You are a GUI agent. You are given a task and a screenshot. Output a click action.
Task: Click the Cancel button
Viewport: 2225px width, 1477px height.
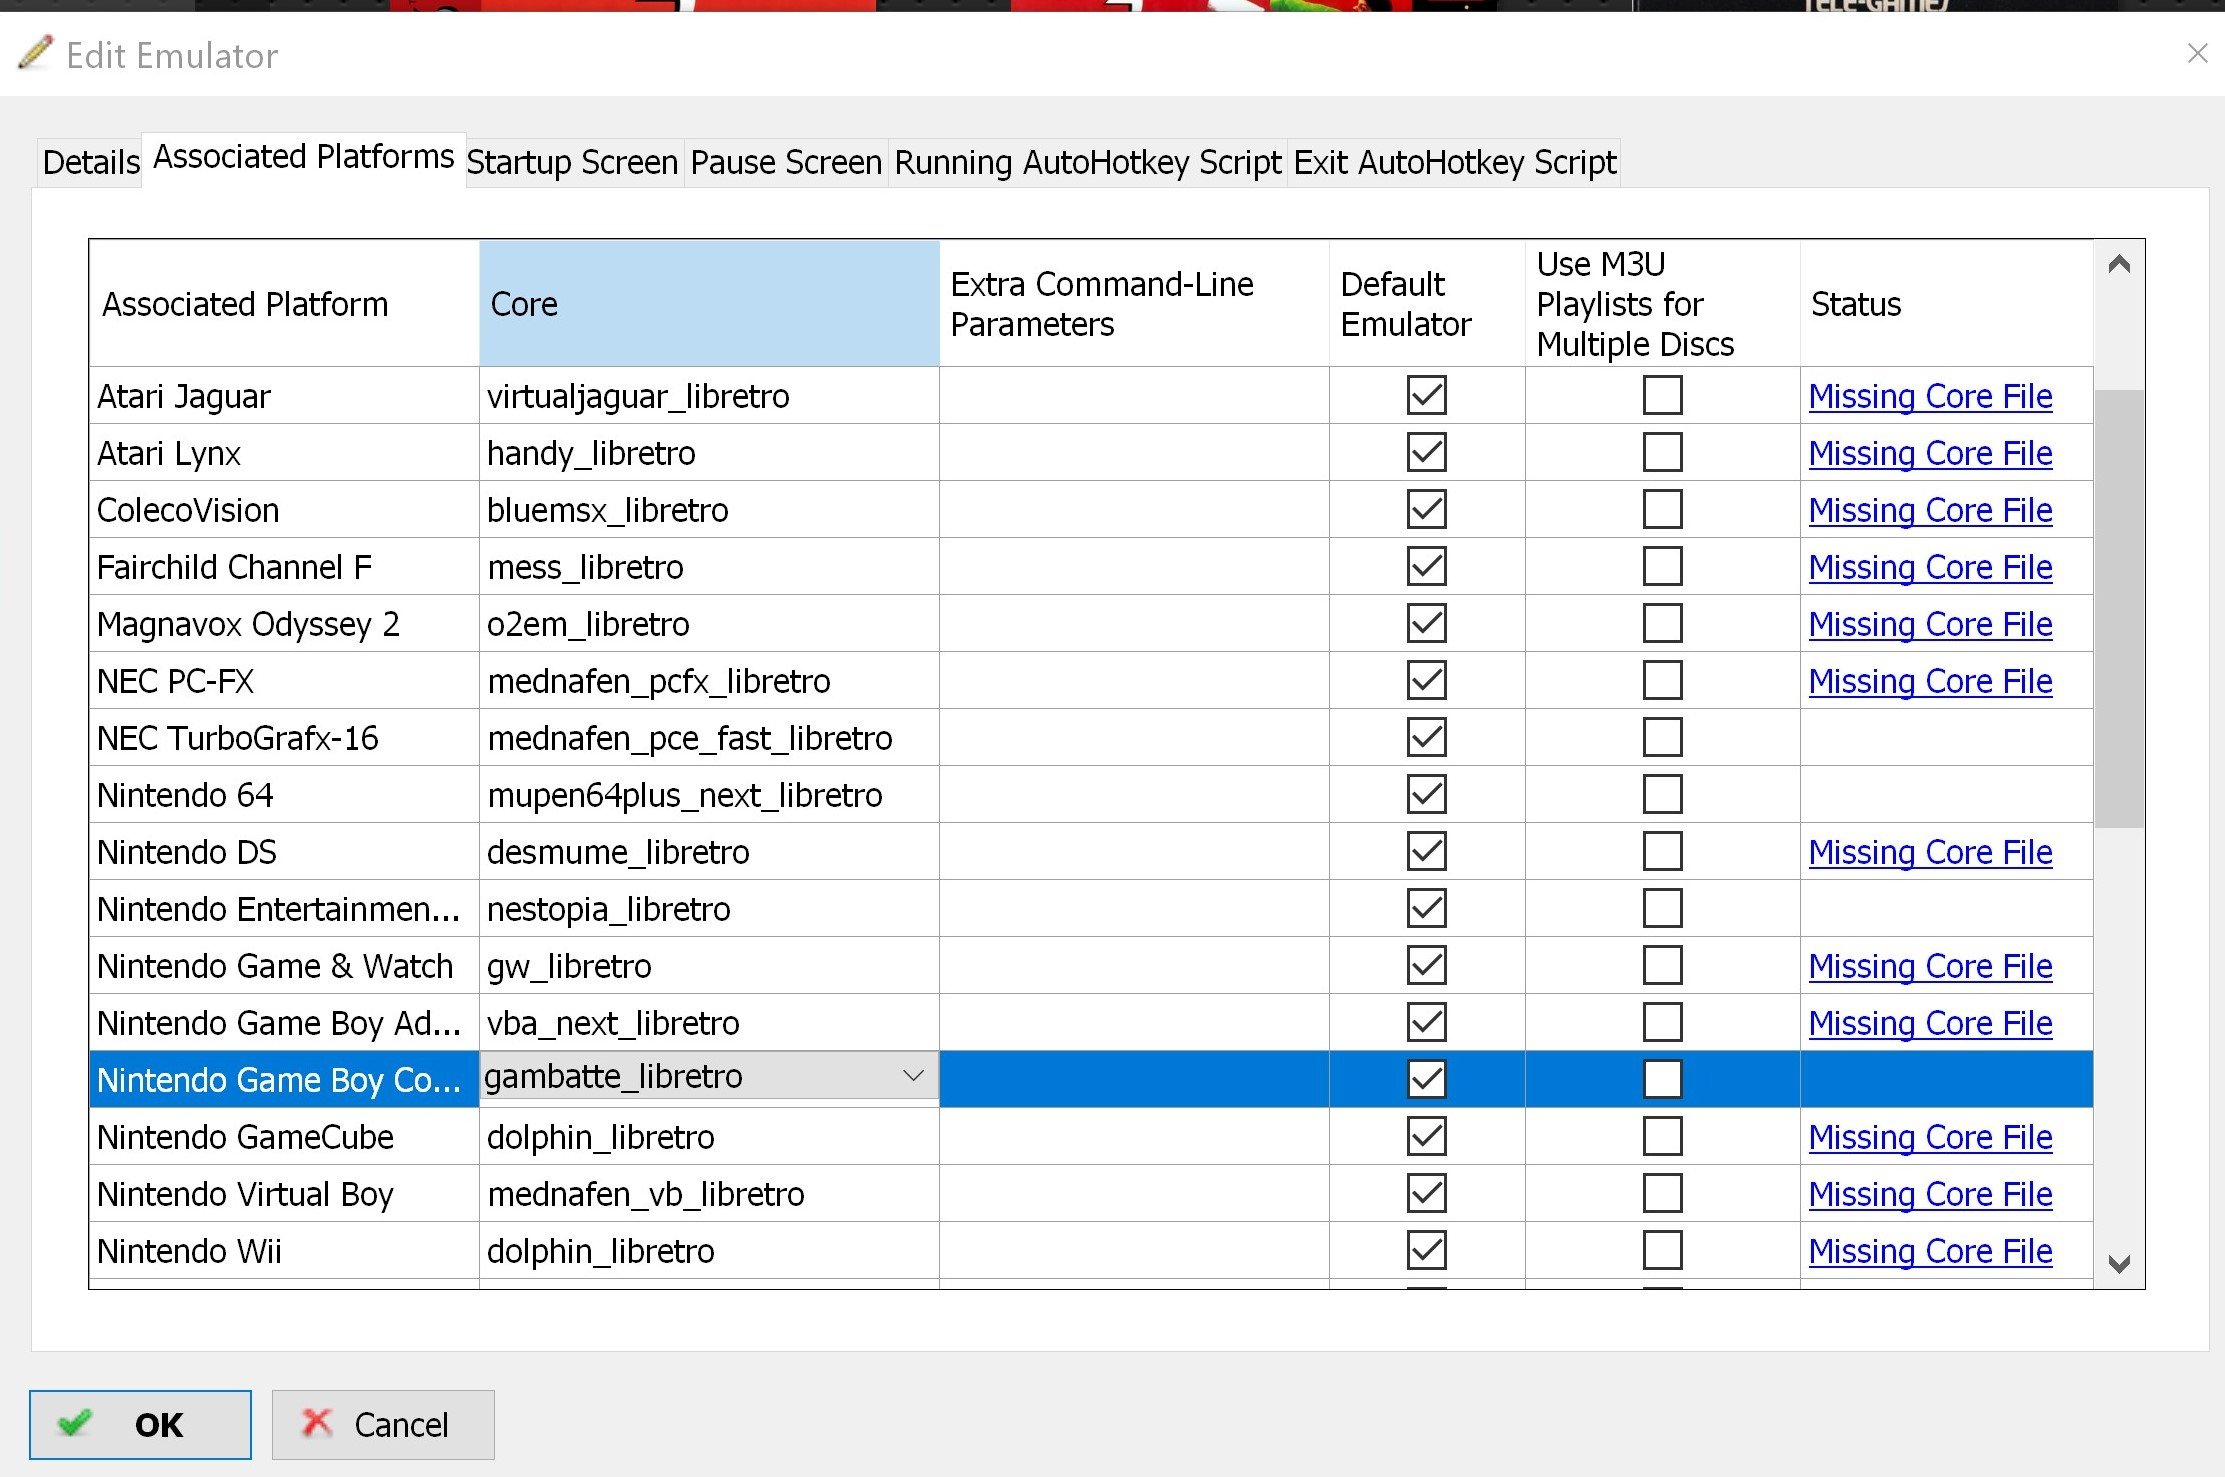pos(383,1424)
